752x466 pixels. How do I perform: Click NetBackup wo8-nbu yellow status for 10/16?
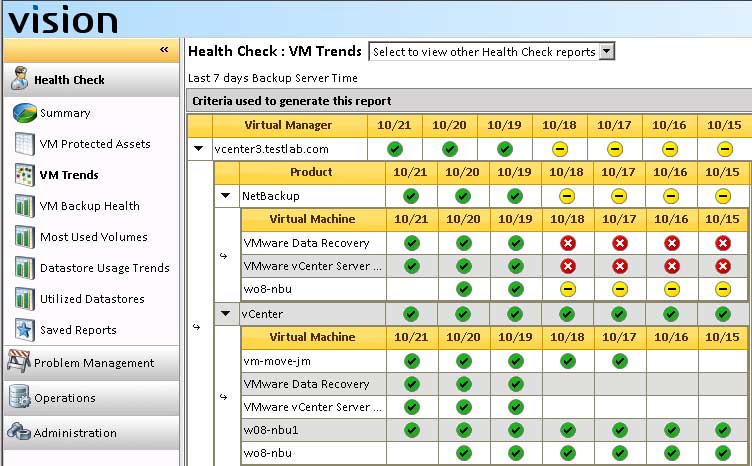point(671,289)
